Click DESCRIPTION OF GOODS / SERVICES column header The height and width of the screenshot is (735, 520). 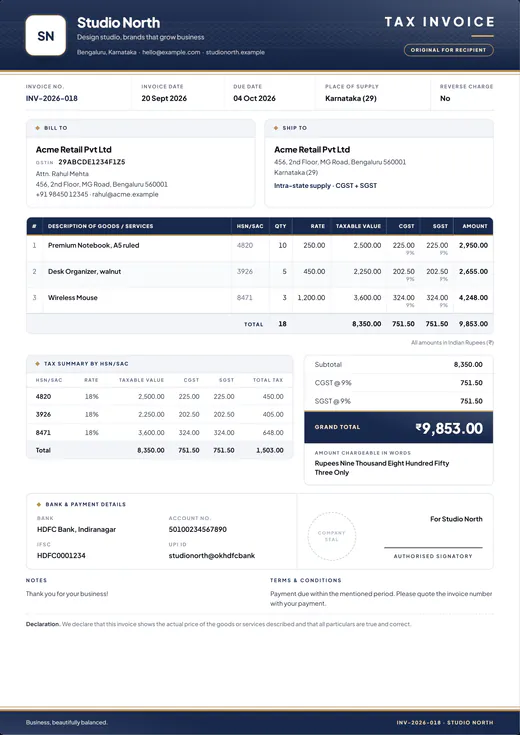(x=100, y=226)
